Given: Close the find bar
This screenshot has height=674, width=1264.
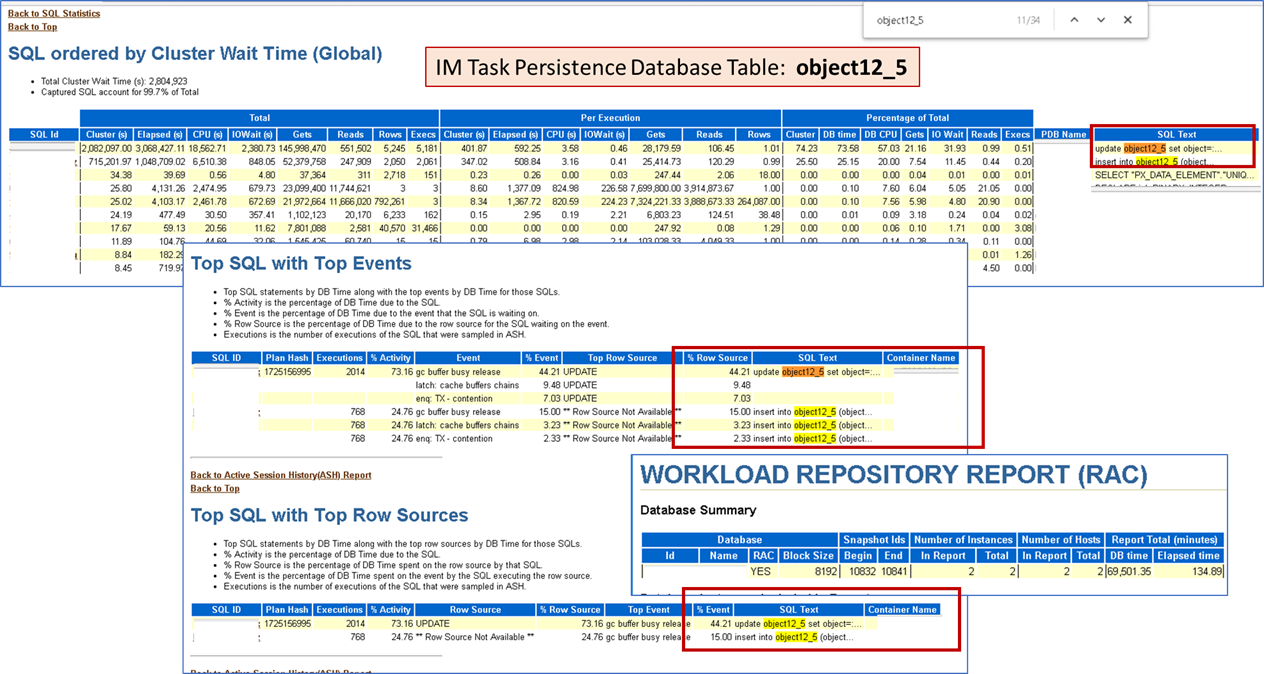Looking at the screenshot, I should [x=1128, y=20].
